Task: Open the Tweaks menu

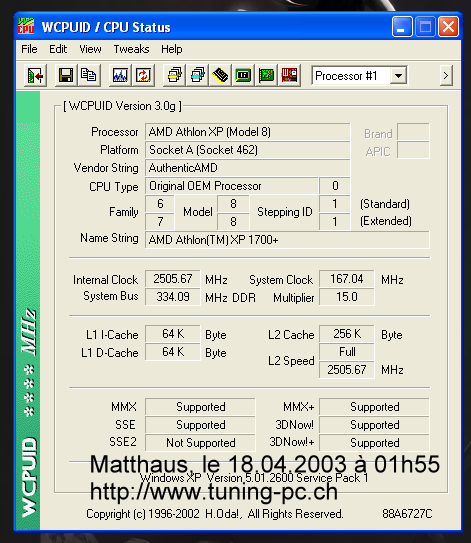Action: pyautogui.click(x=131, y=49)
